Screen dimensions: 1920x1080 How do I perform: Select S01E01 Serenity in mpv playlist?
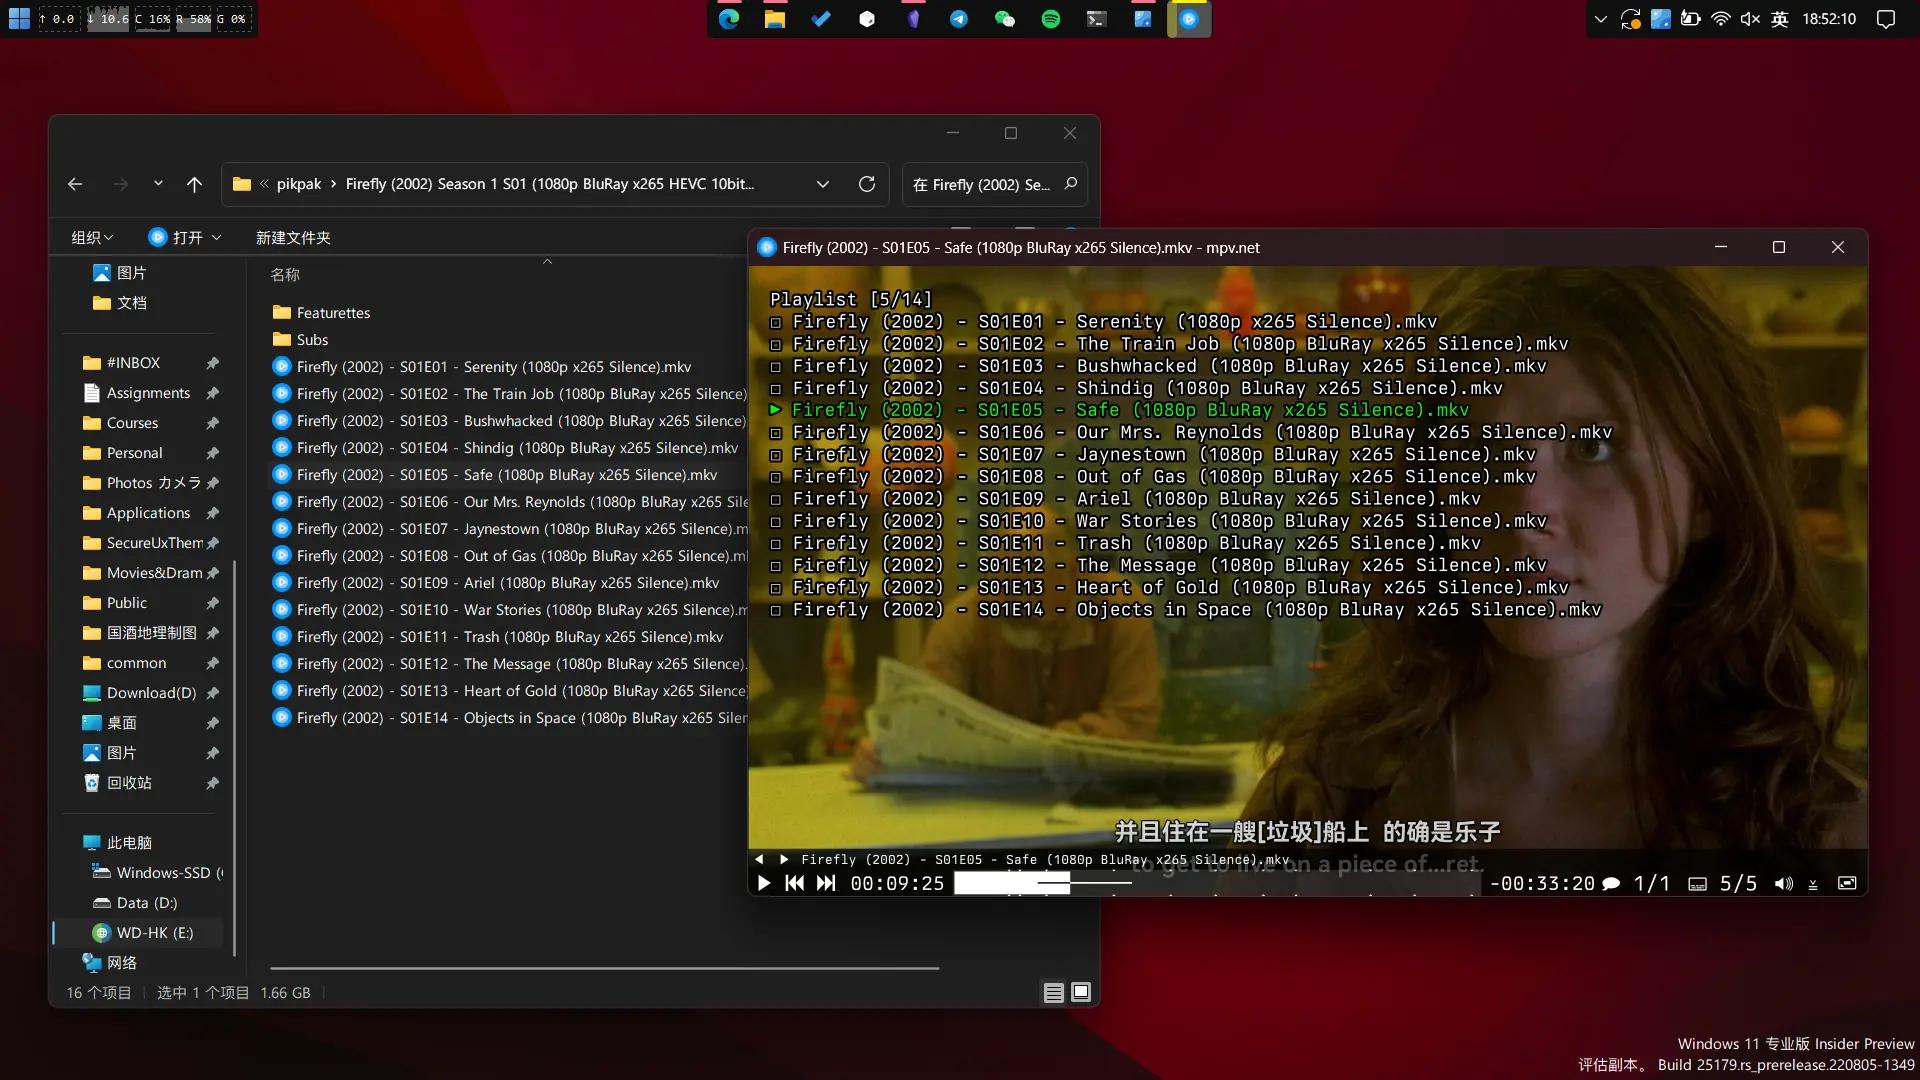pyautogui.click(x=1103, y=322)
